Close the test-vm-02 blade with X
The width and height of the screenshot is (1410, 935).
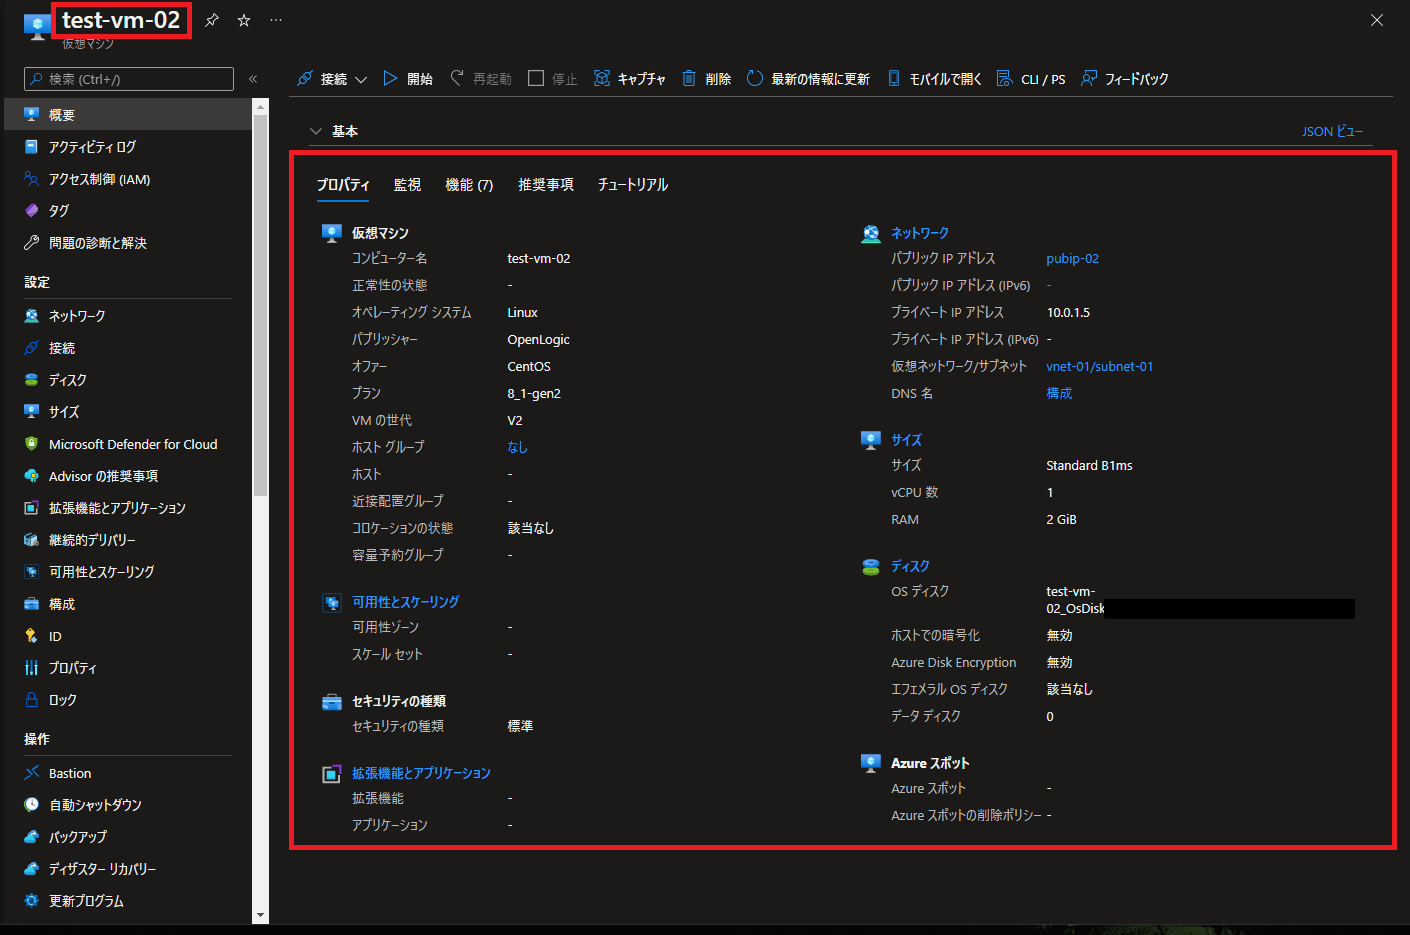click(1377, 20)
